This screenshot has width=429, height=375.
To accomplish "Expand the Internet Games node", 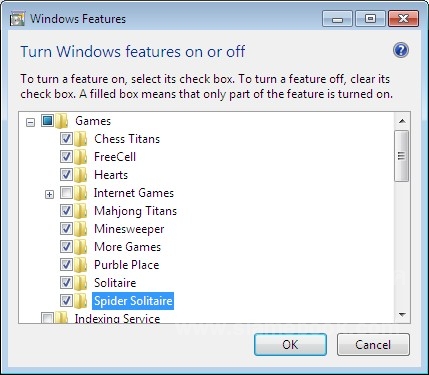I will pyautogui.click(x=49, y=194).
